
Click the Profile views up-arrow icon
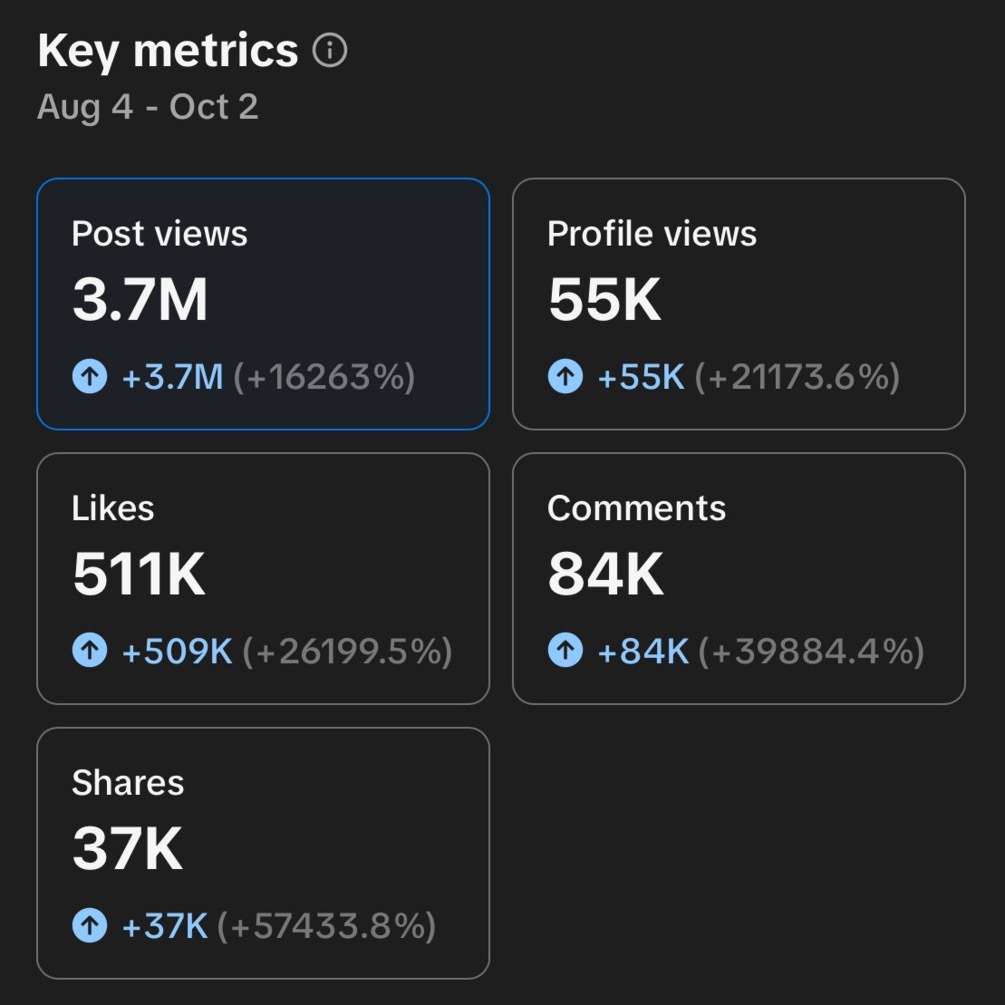click(565, 377)
